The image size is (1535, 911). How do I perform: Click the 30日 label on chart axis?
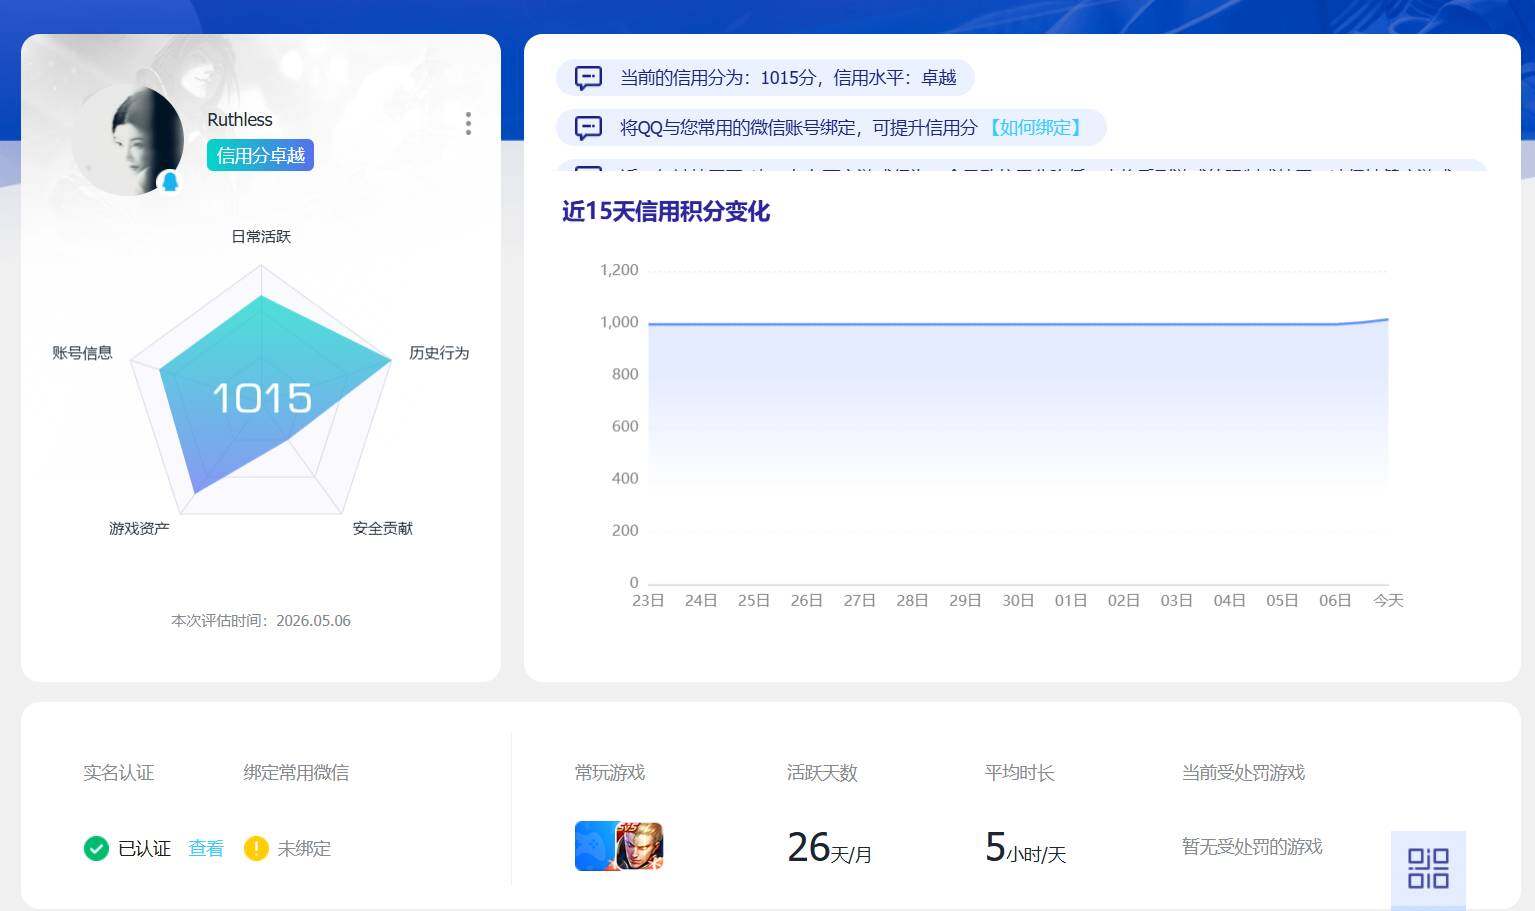[x=1018, y=600]
